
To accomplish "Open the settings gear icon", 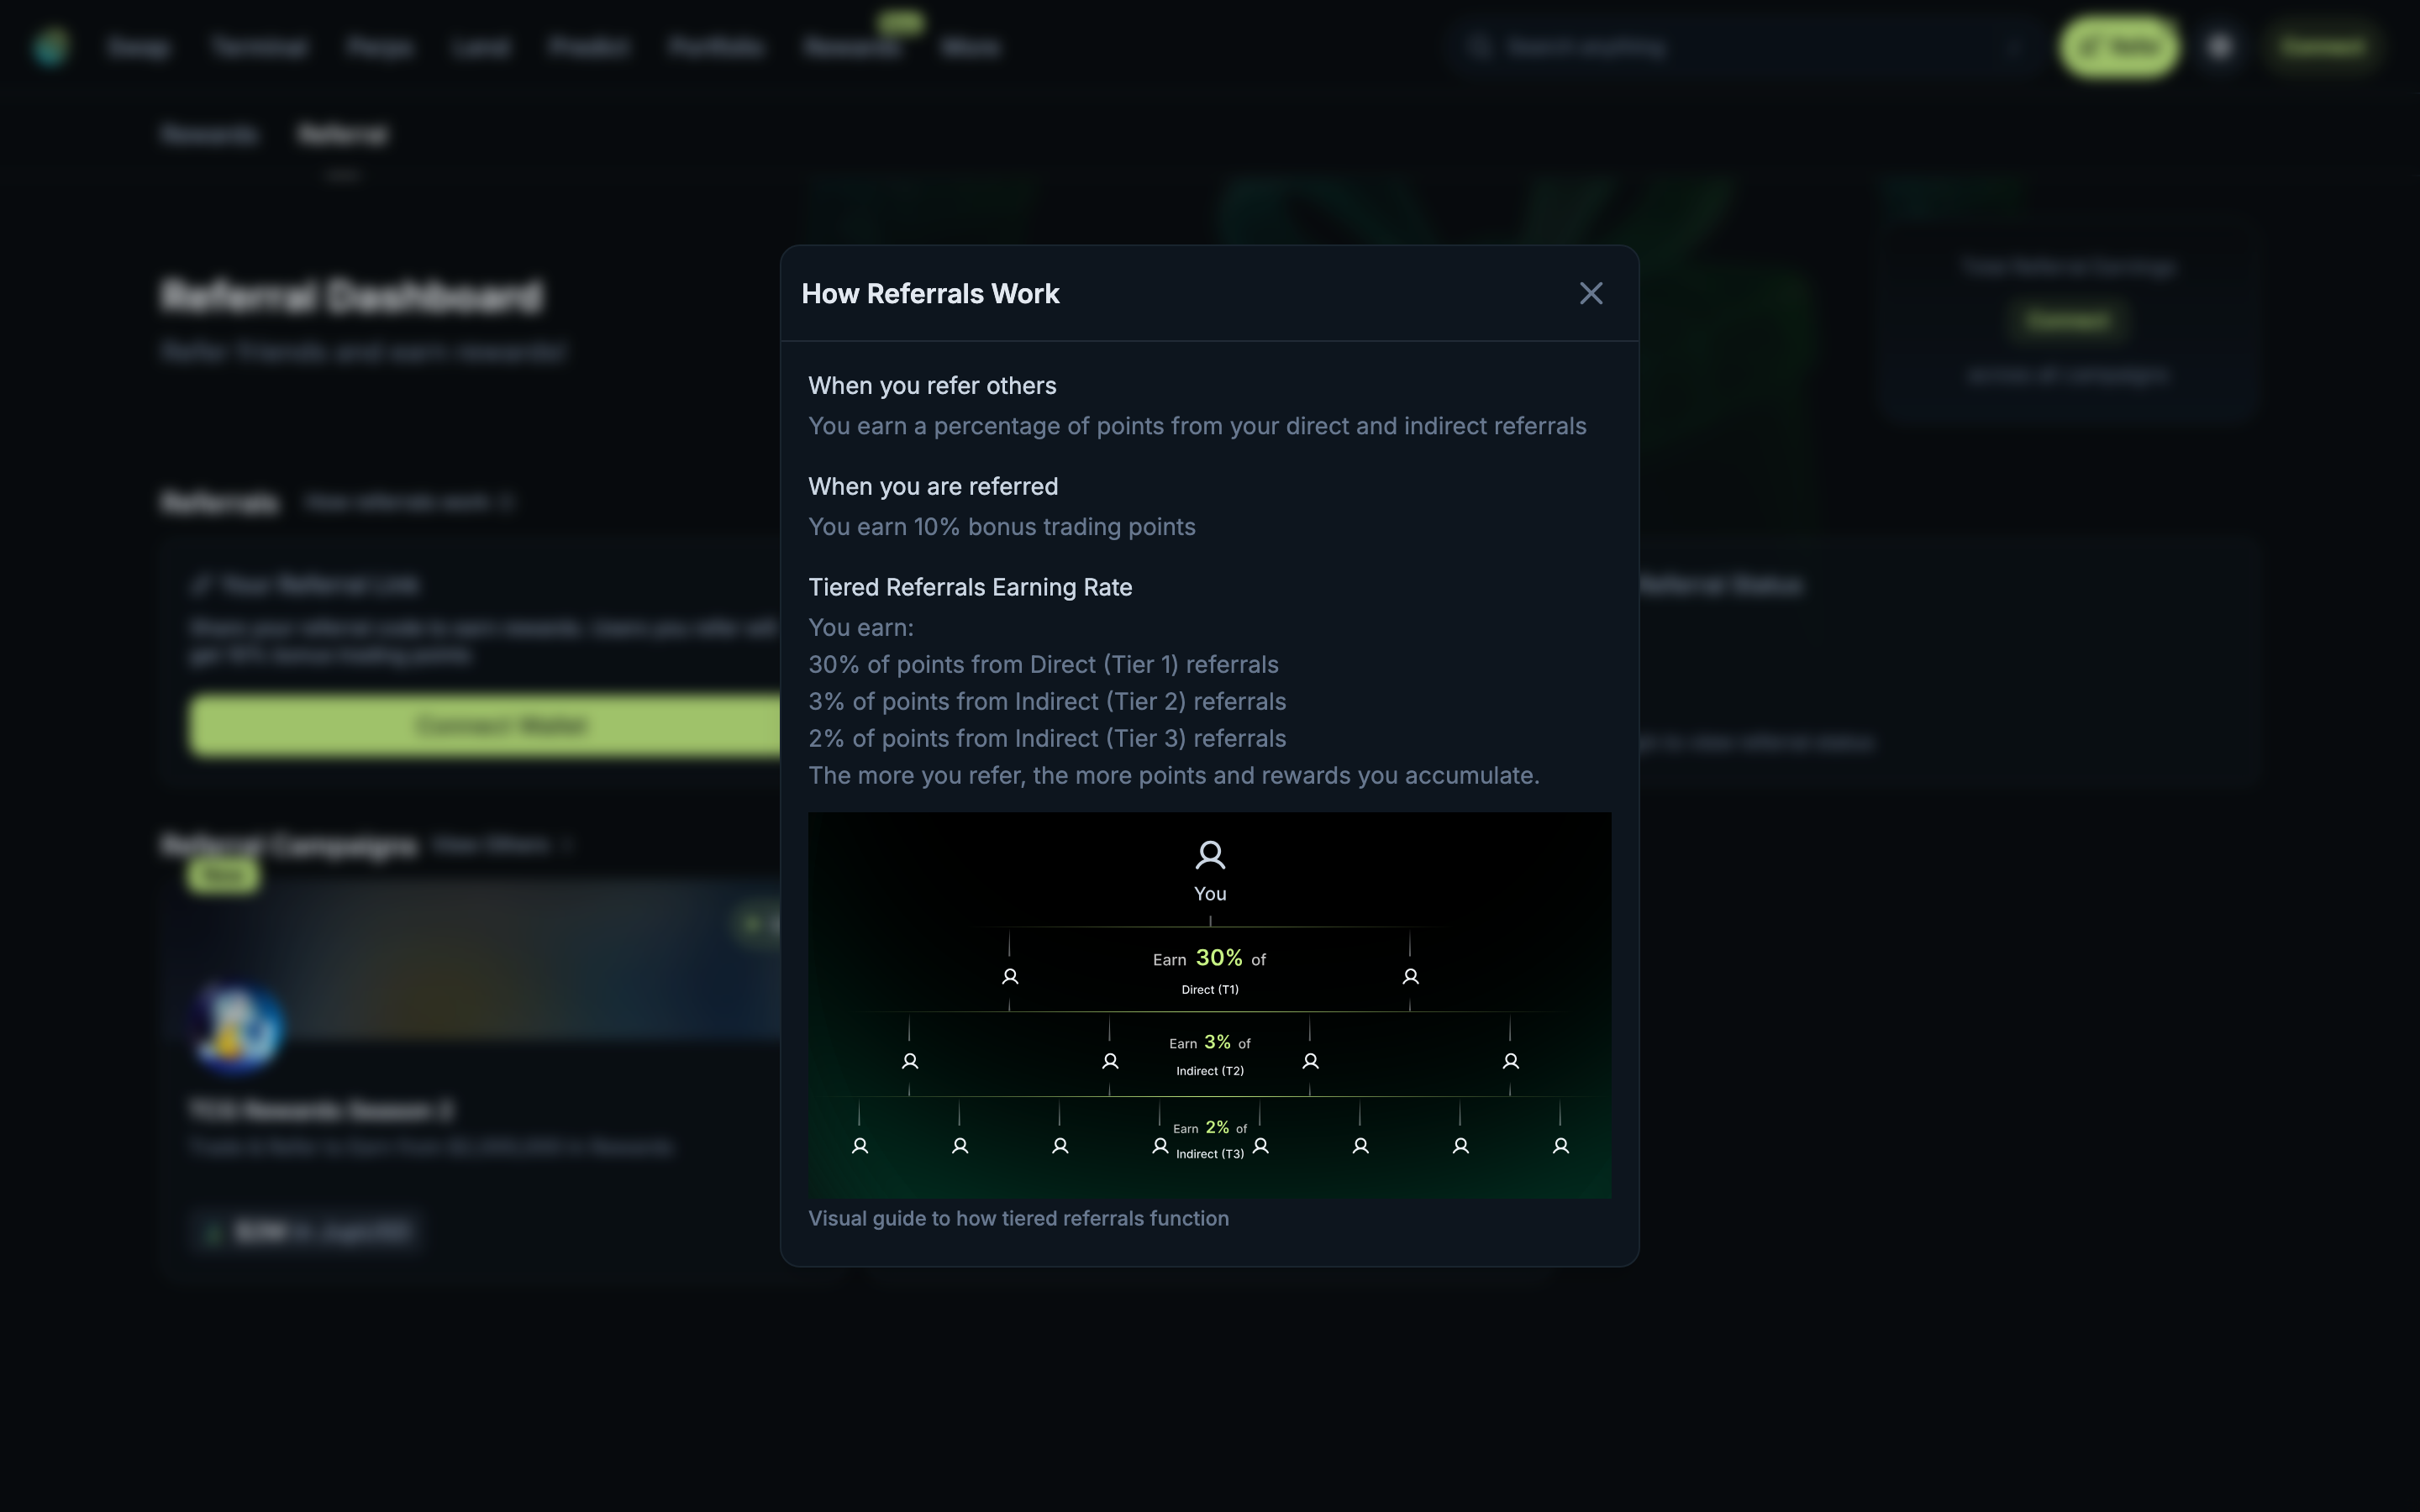I will (x=2218, y=47).
